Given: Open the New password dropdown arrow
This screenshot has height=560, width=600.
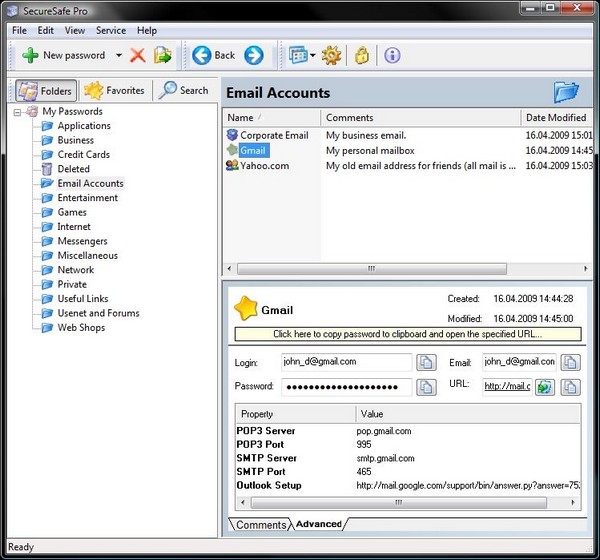Looking at the screenshot, I should [119, 55].
